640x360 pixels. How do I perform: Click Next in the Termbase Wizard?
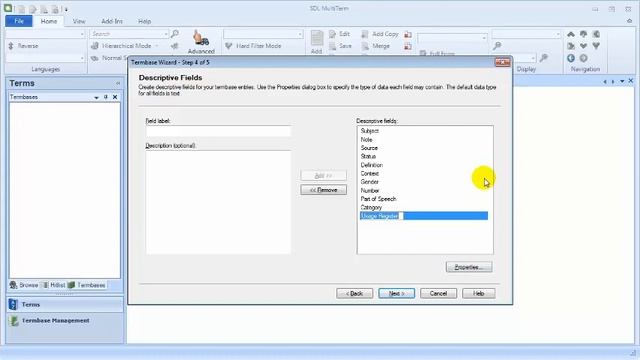tap(396, 293)
